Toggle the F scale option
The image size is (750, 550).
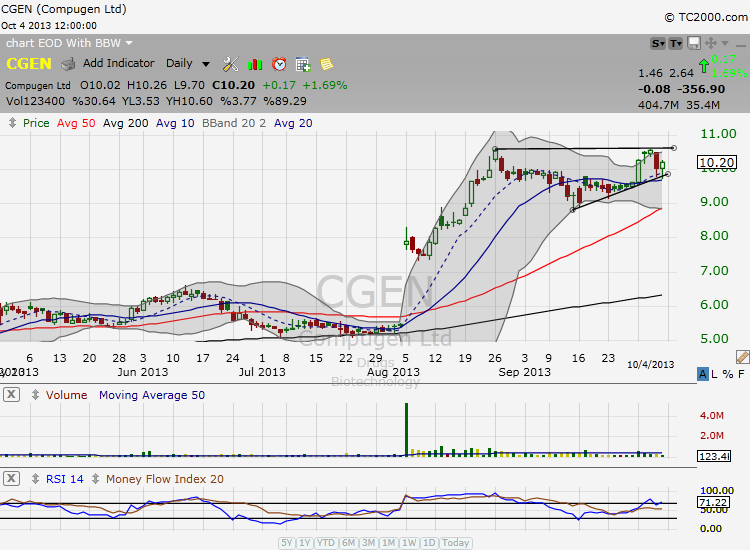click(x=741, y=374)
